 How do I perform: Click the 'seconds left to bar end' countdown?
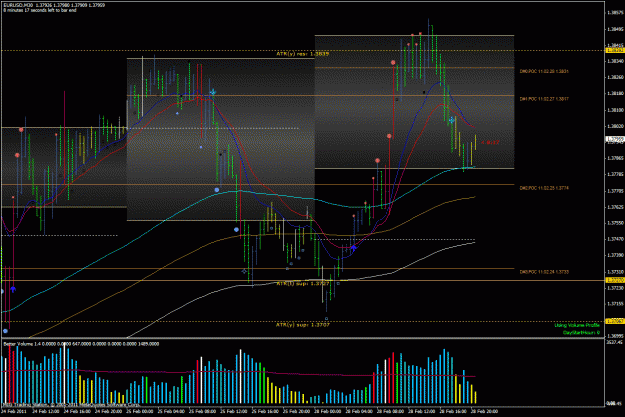pyautogui.click(x=39, y=10)
